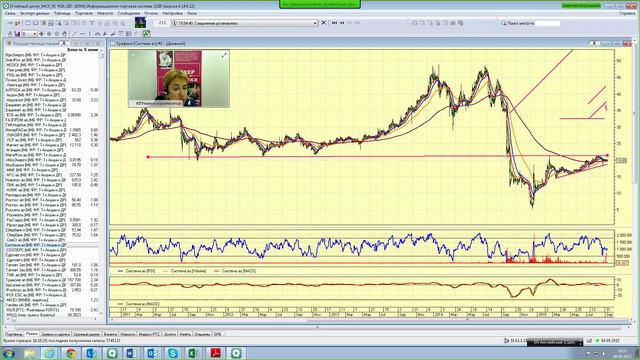The width and height of the screenshot is (640, 360).
Task: Click the blue save floppy icon
Action: 17,34
